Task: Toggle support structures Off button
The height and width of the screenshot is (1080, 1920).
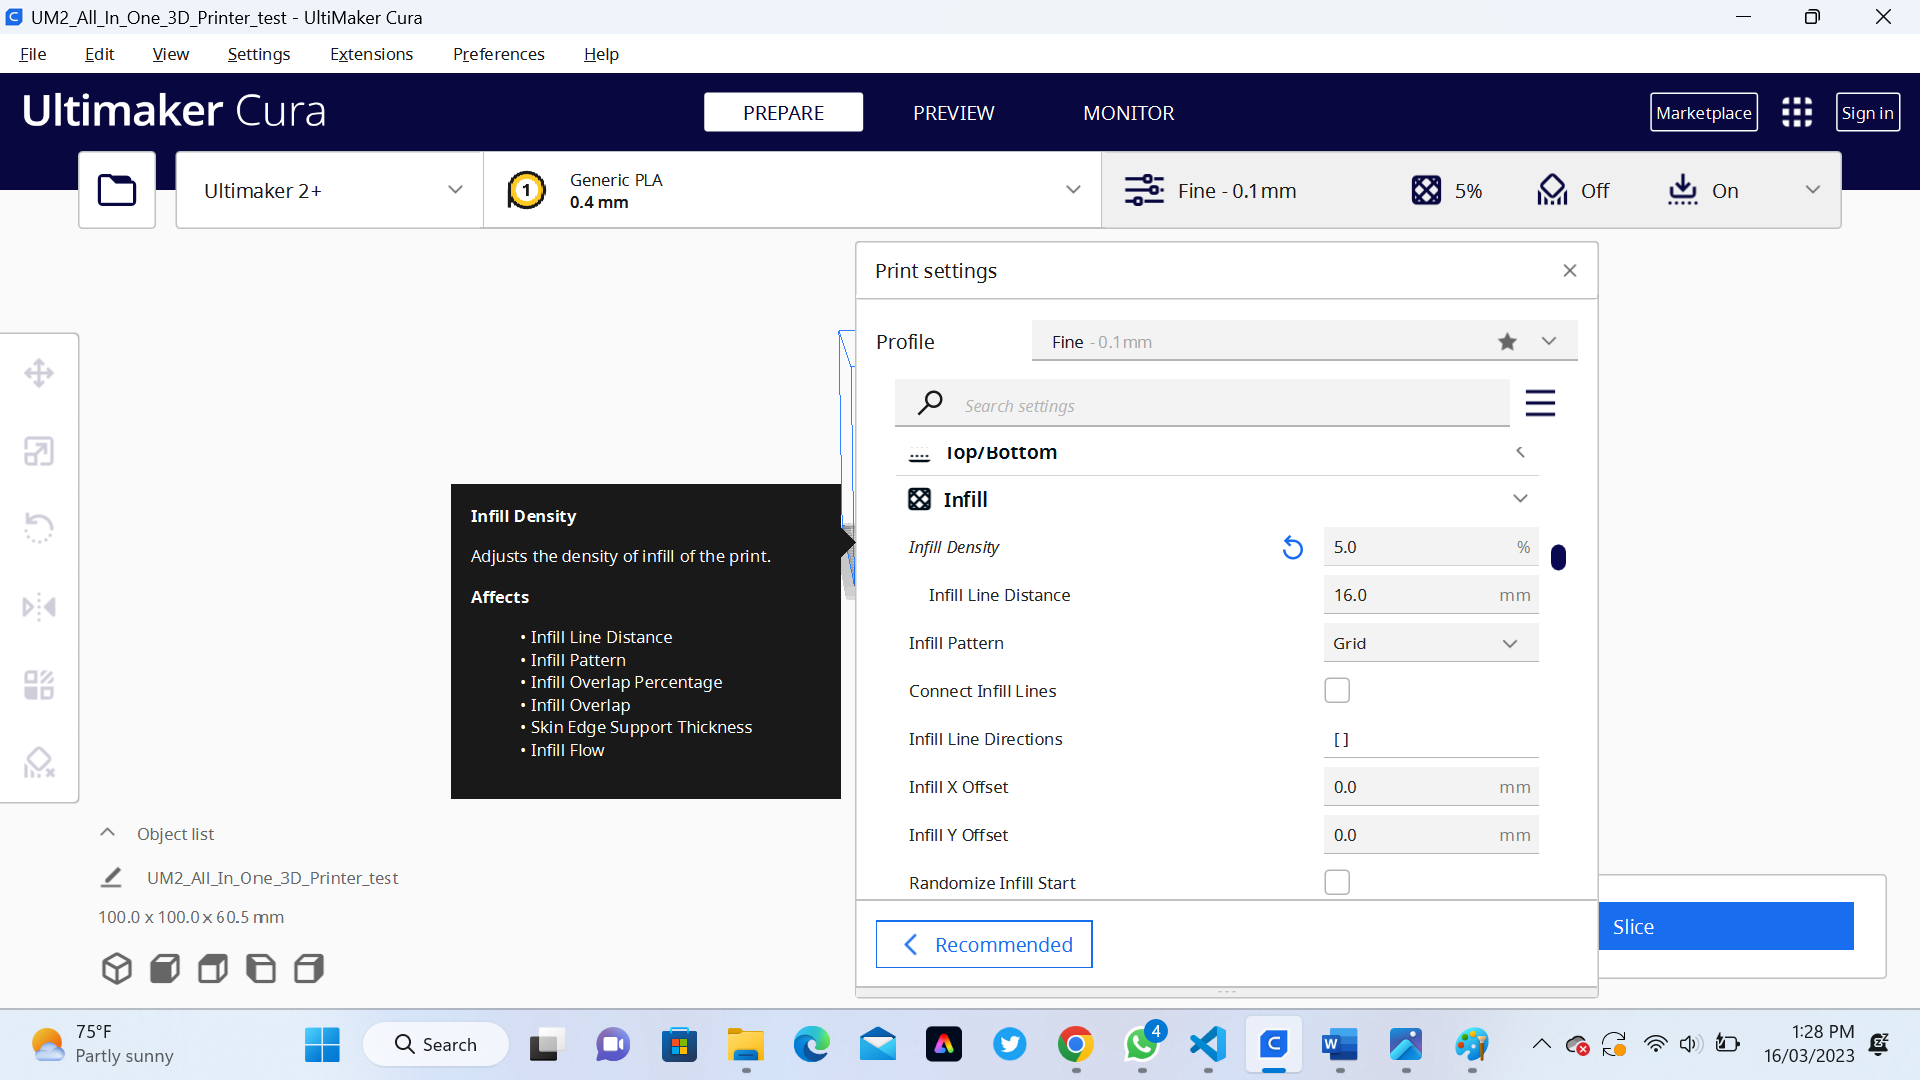Action: click(1573, 189)
